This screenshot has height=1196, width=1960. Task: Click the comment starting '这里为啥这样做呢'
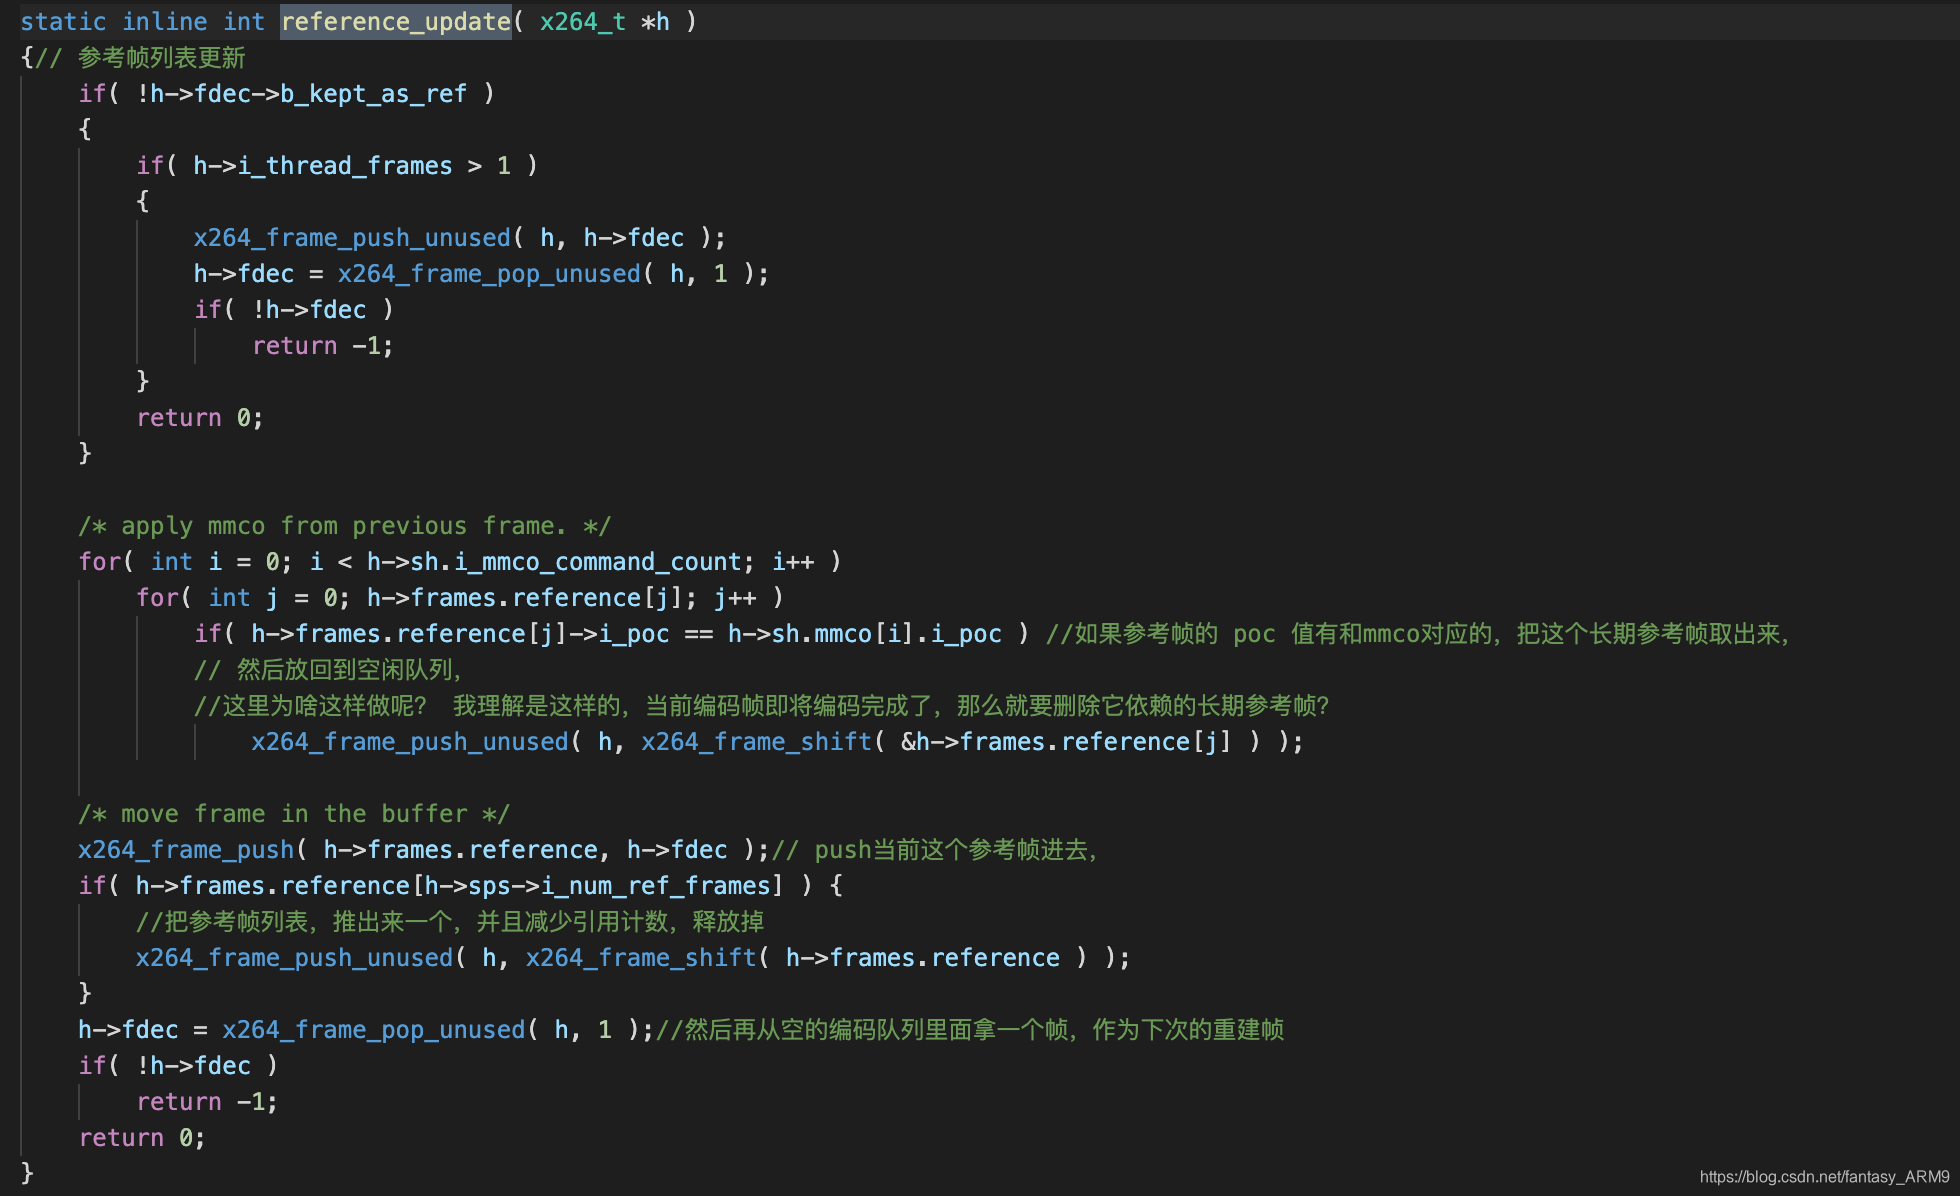coord(762,705)
